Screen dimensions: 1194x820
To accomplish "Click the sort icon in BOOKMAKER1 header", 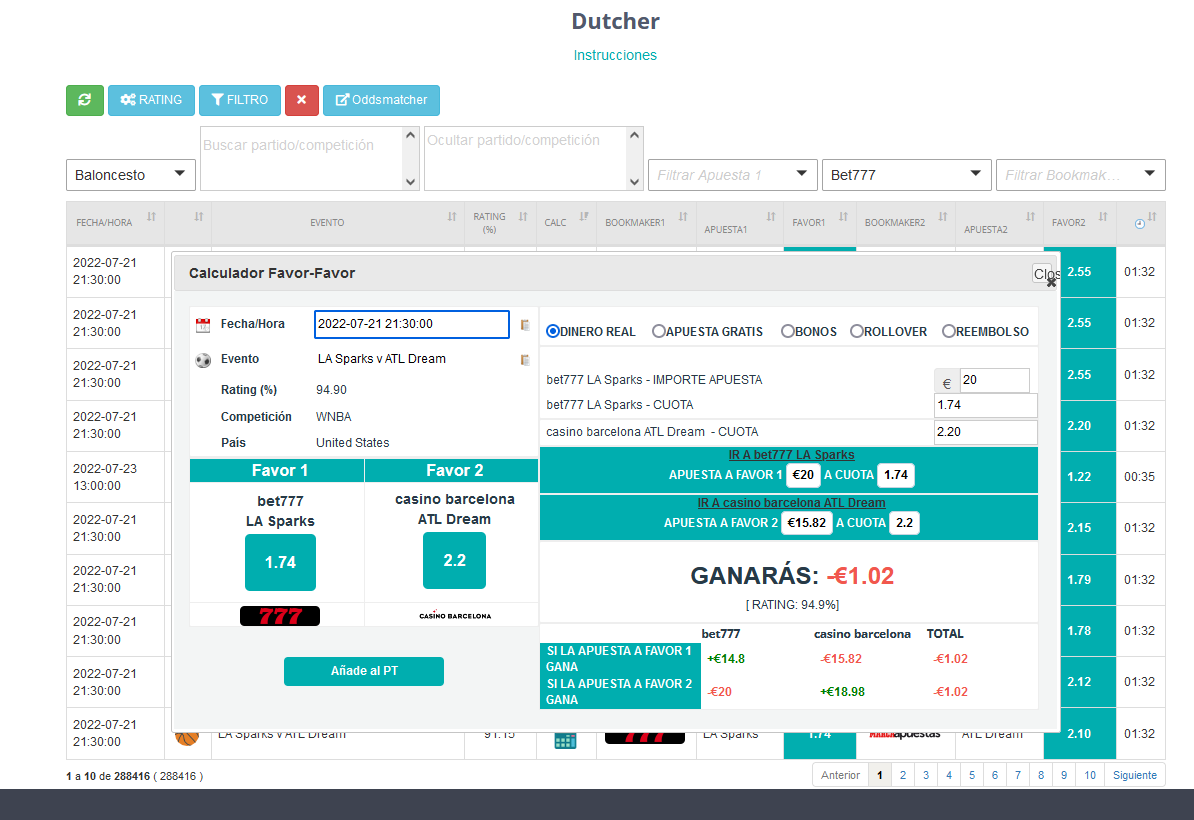I will click(683, 217).
